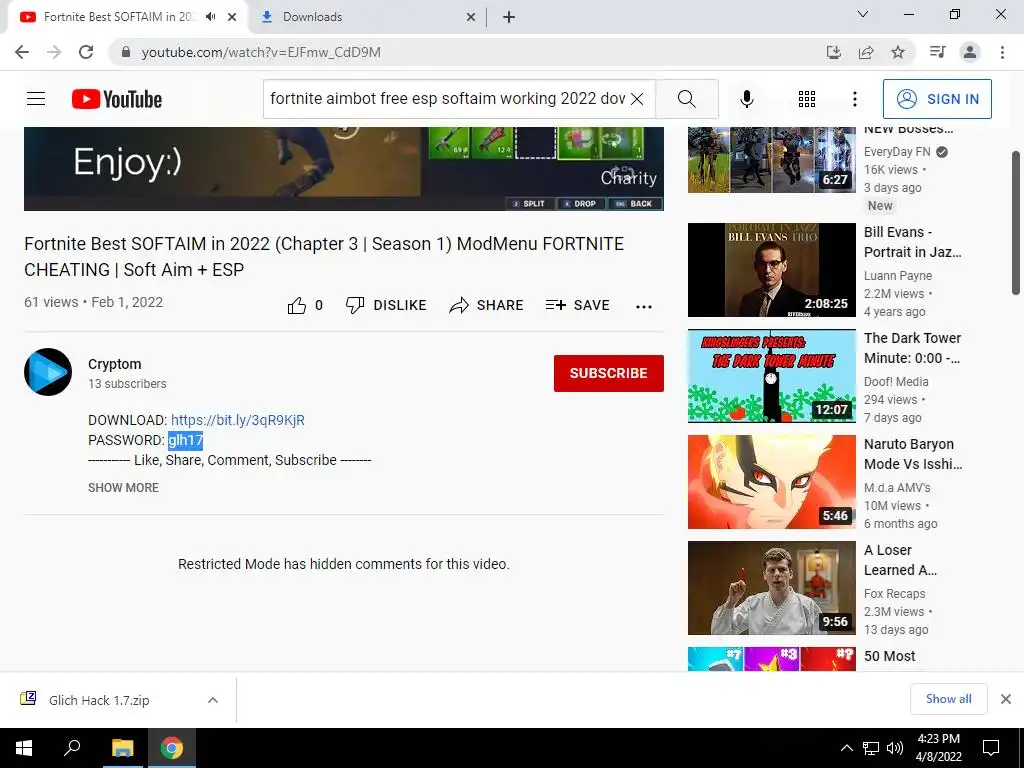
Task: Open the Cryptom channel name
Action: tap(115, 364)
